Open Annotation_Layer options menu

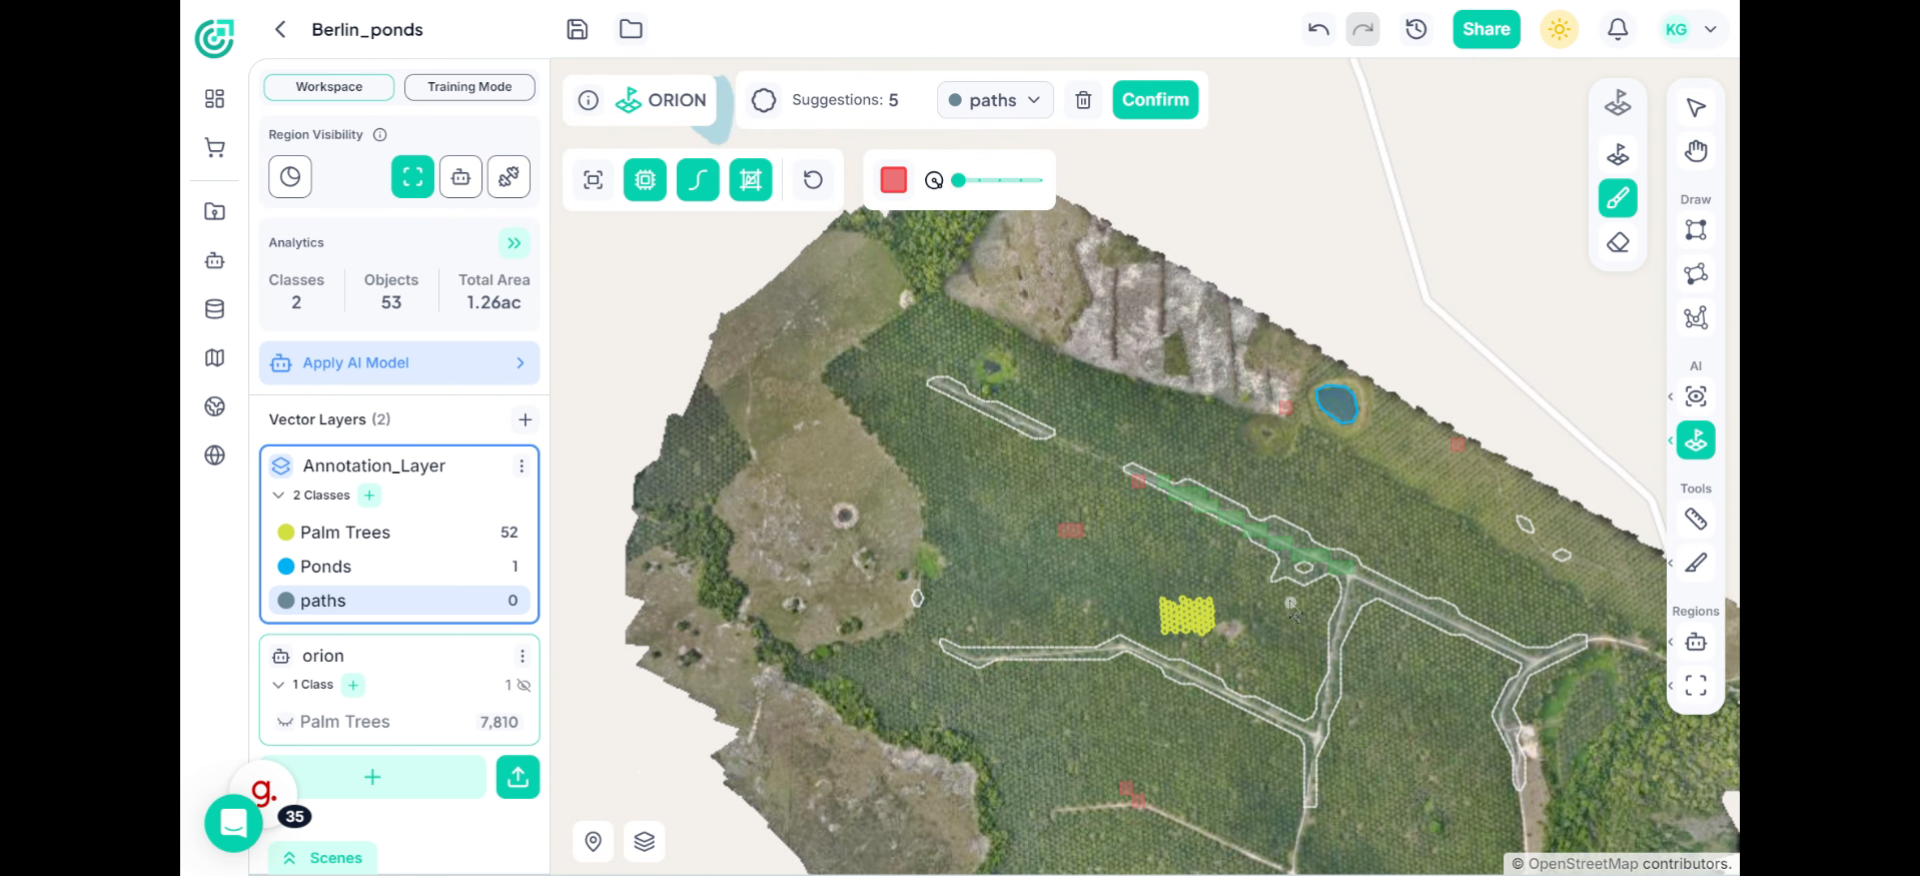coord(521,466)
